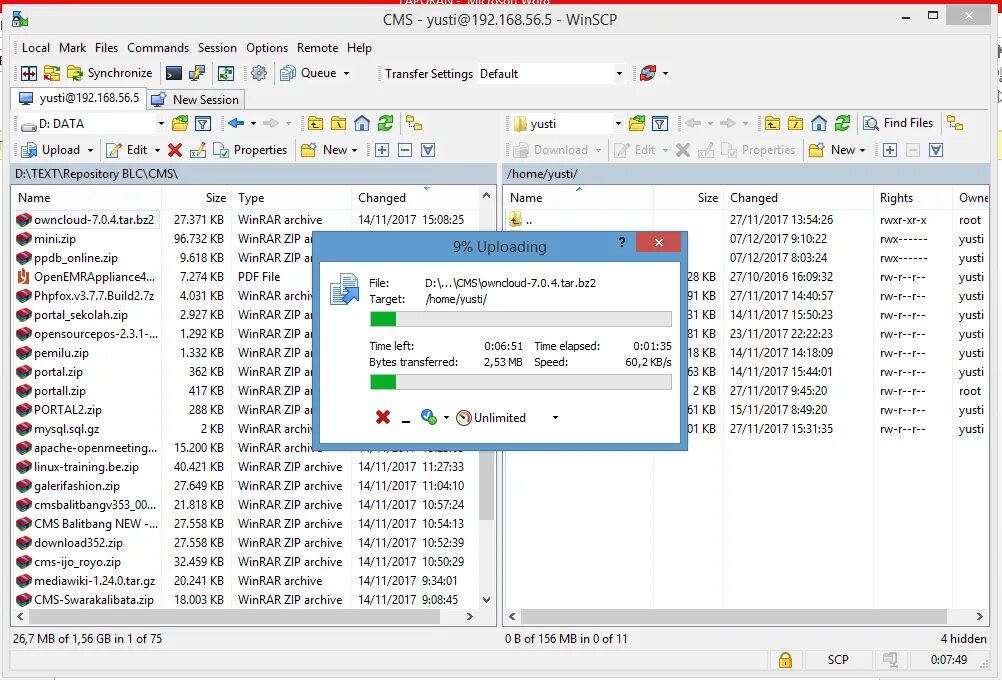Viewport: 1002px width, 680px height.
Task: Click the Preferences gear icon
Action: (x=259, y=73)
